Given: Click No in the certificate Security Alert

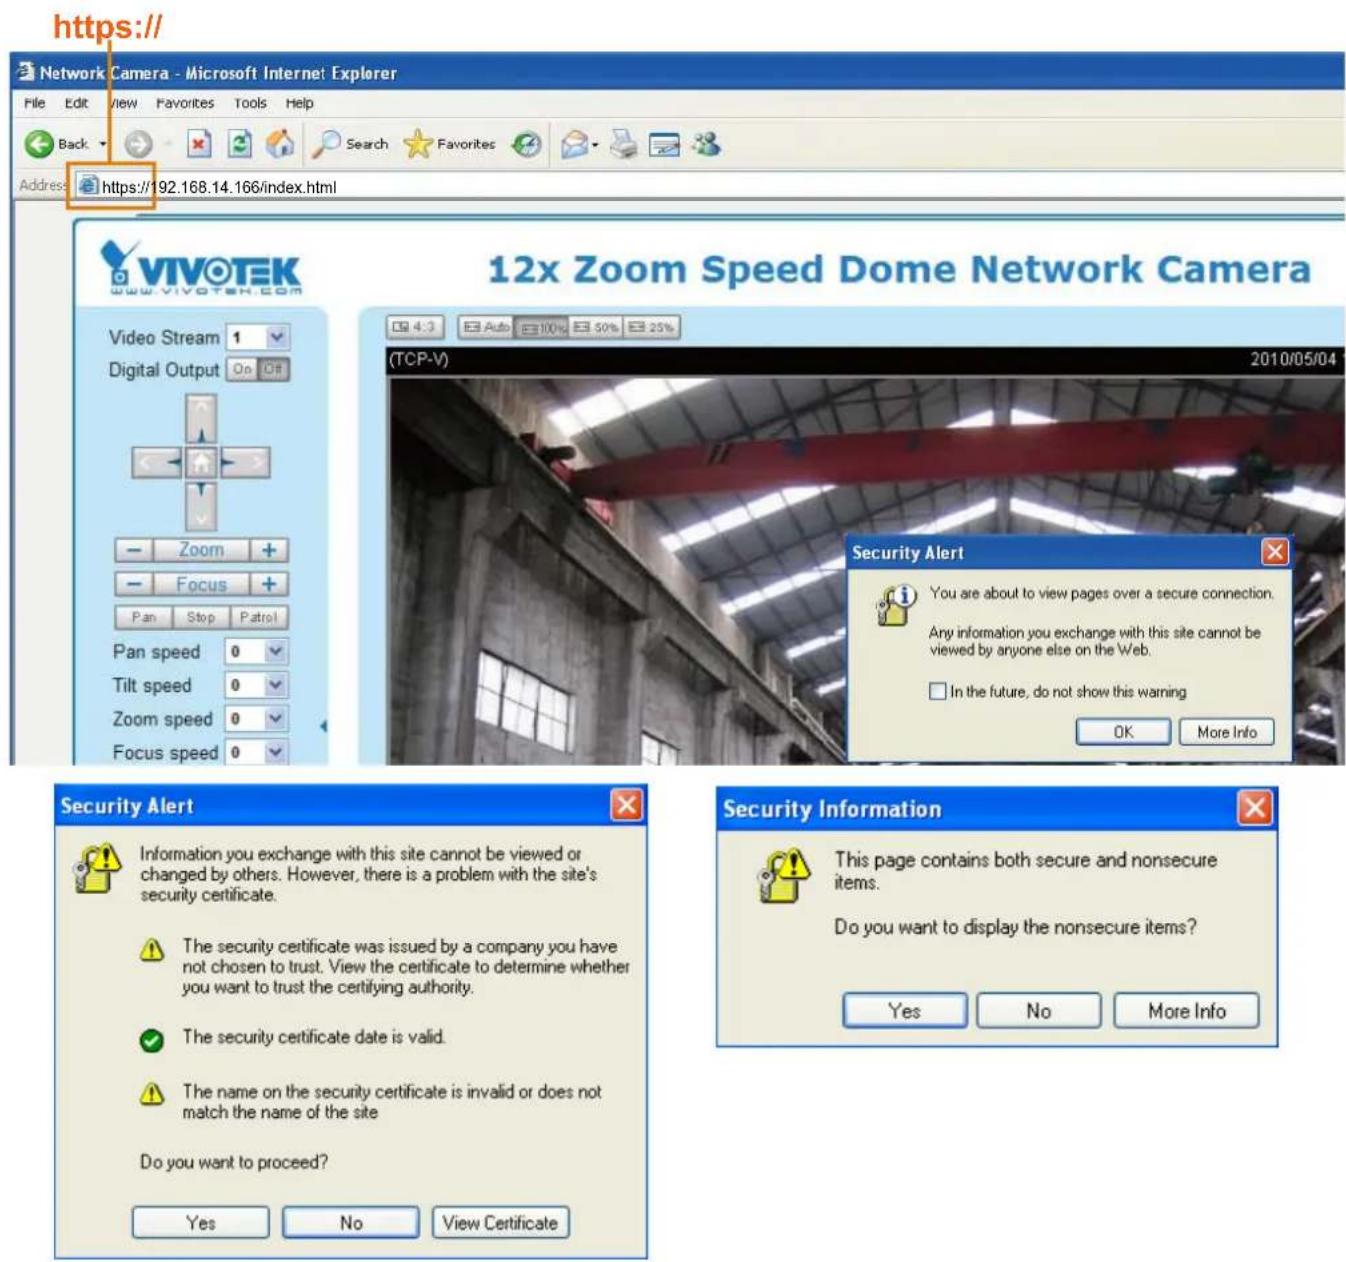Looking at the screenshot, I should [351, 1222].
